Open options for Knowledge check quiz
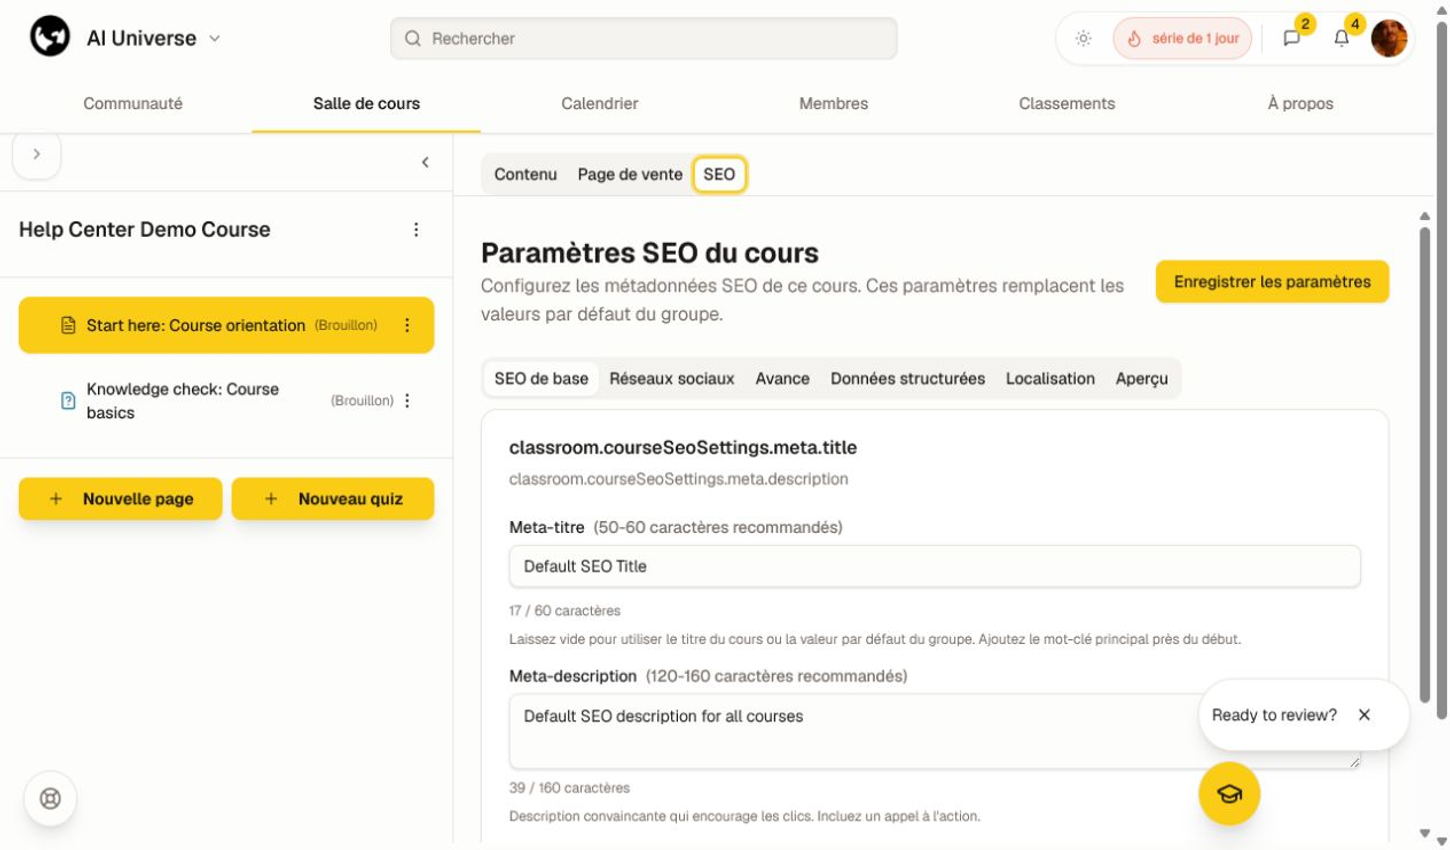 [x=407, y=400]
